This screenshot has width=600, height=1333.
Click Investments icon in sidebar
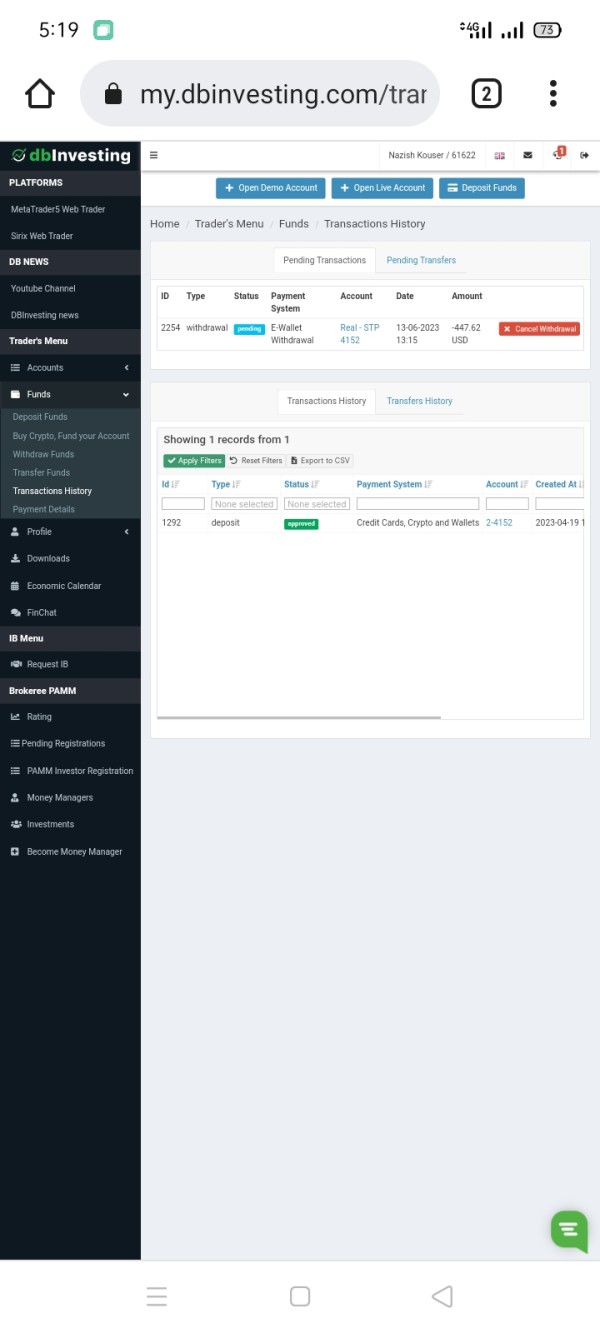tap(15, 824)
